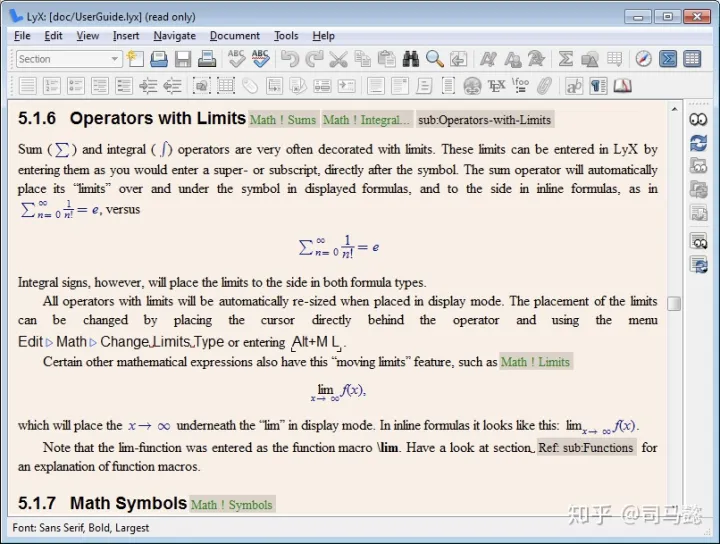720x544 pixels.
Task: Click the Undo arrow icon
Action: point(290,59)
